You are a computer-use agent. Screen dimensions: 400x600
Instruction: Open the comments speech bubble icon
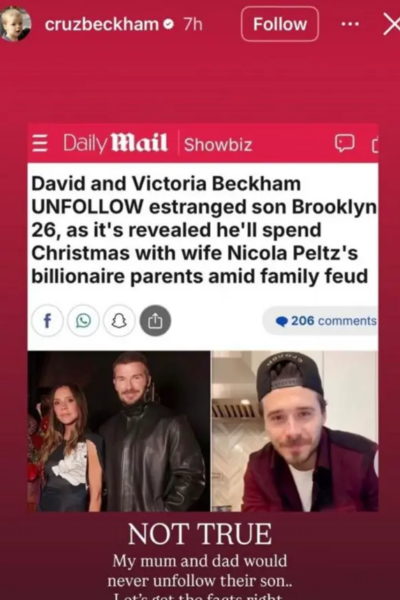point(344,143)
